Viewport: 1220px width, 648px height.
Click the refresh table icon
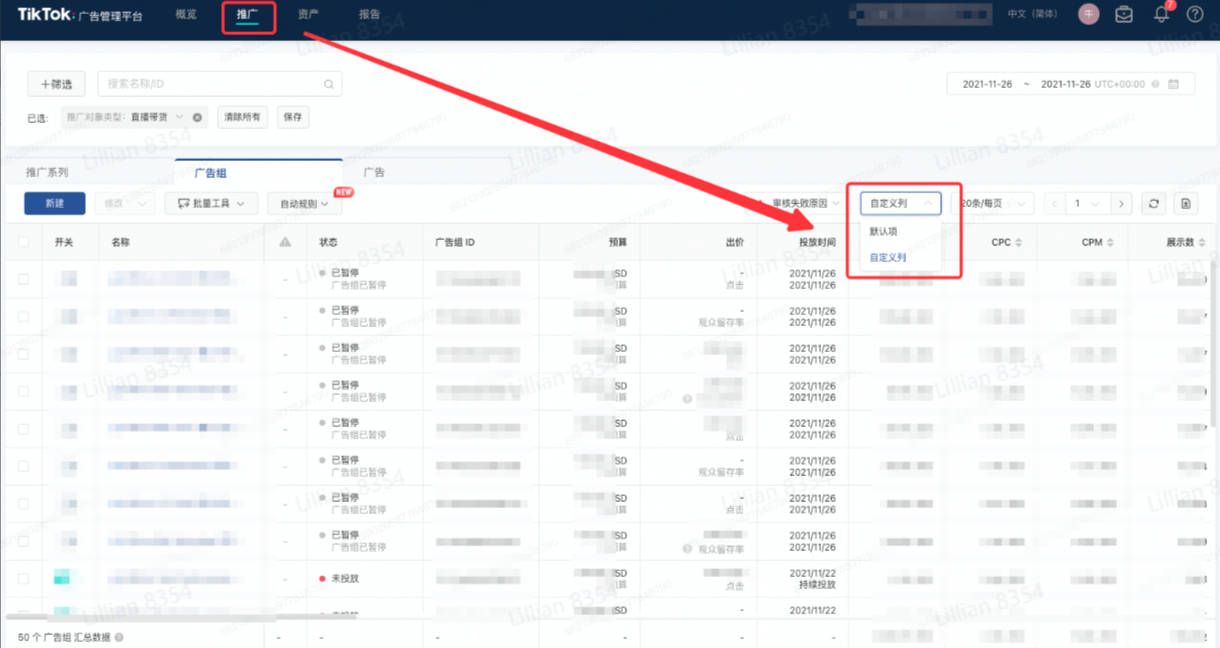click(x=1154, y=204)
